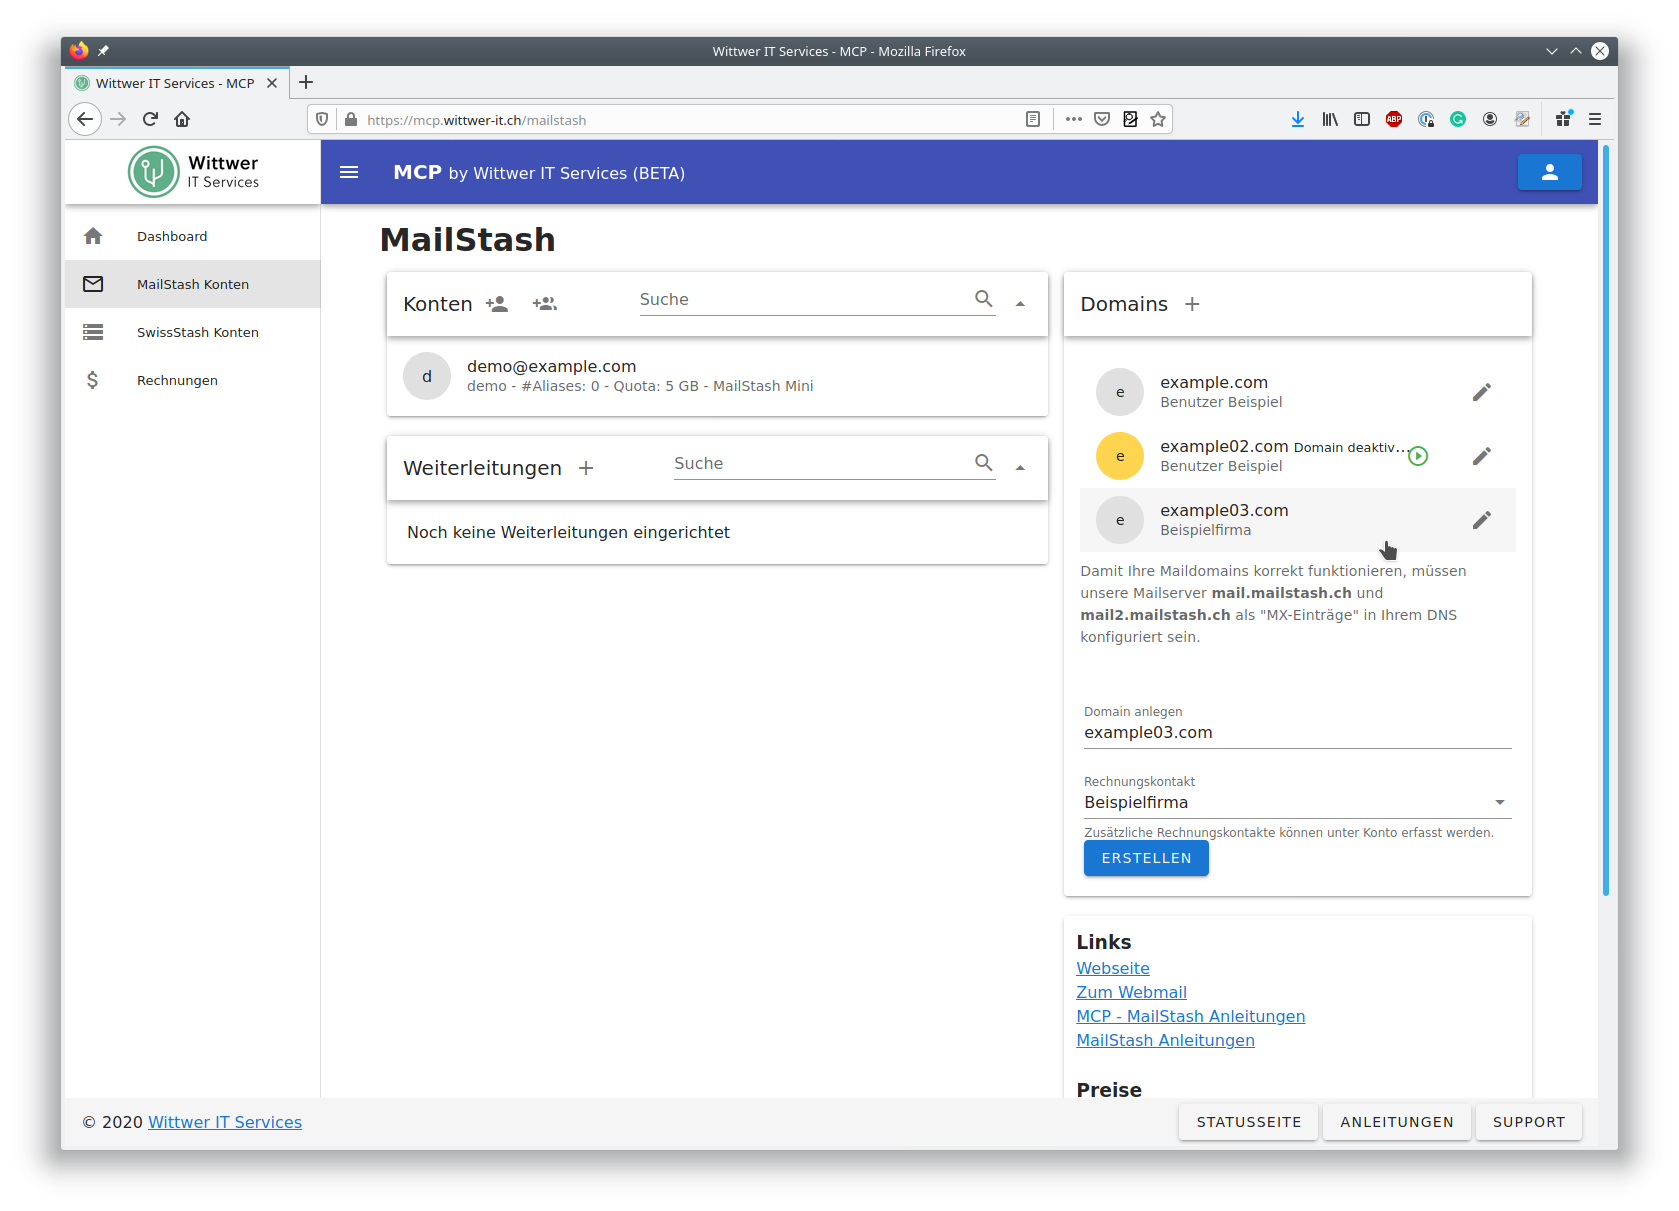Open the Adblock Plus extension
Viewport: 1679px width, 1211px height.
point(1394,119)
